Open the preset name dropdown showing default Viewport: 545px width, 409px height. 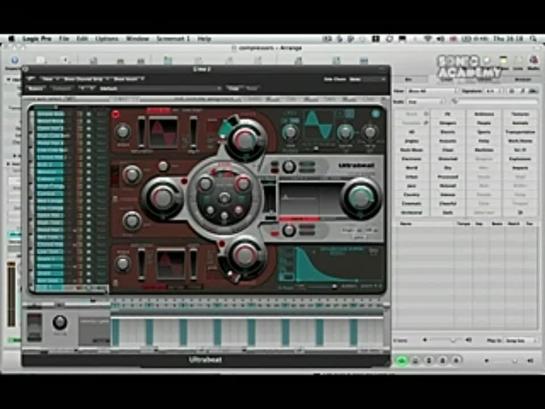coord(160,88)
